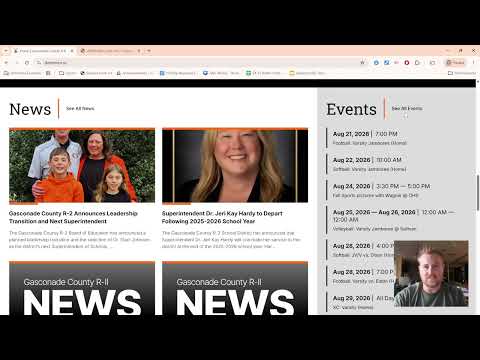Switch to the second browser tab
The height and width of the screenshot is (360, 480).
[110, 51]
